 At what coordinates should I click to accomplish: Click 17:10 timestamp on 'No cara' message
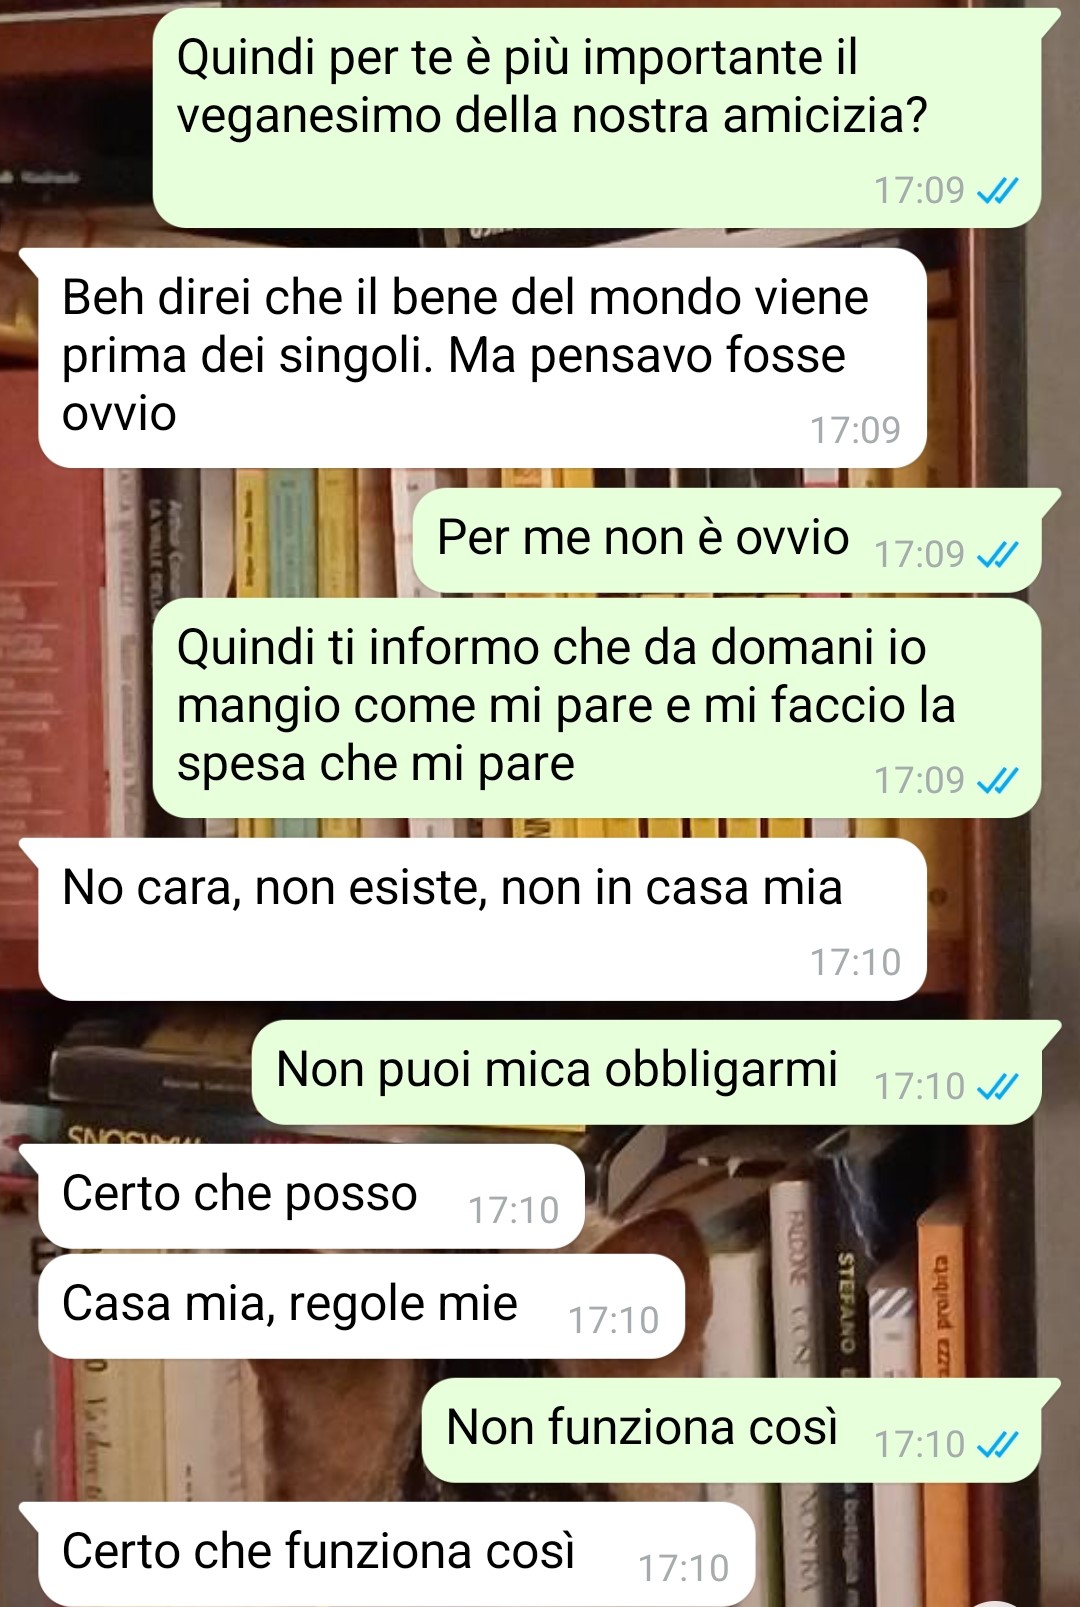[855, 962]
